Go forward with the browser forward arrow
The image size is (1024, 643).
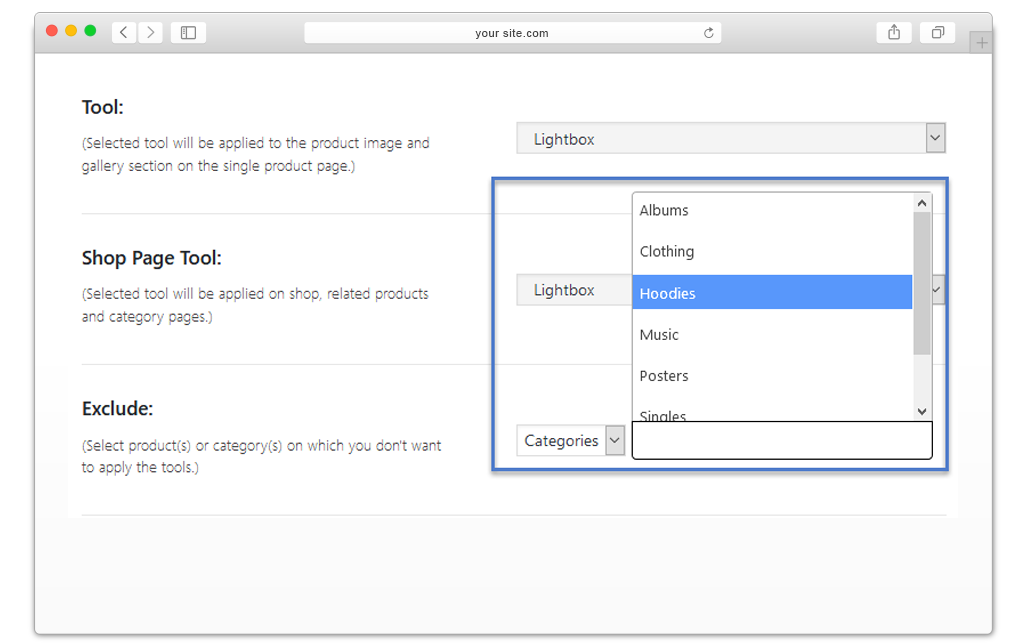pos(150,32)
